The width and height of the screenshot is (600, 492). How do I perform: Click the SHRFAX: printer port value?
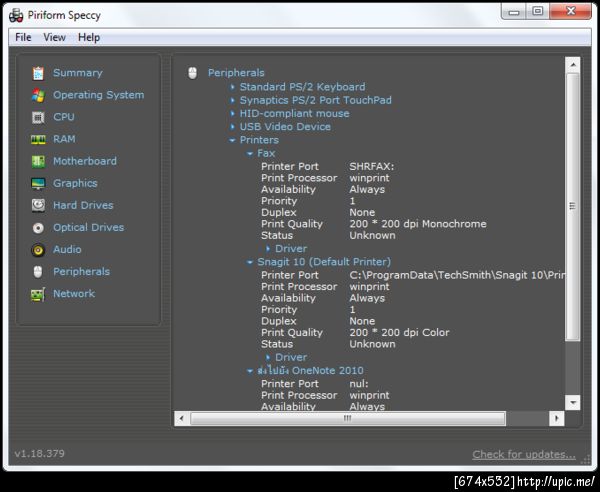372,166
